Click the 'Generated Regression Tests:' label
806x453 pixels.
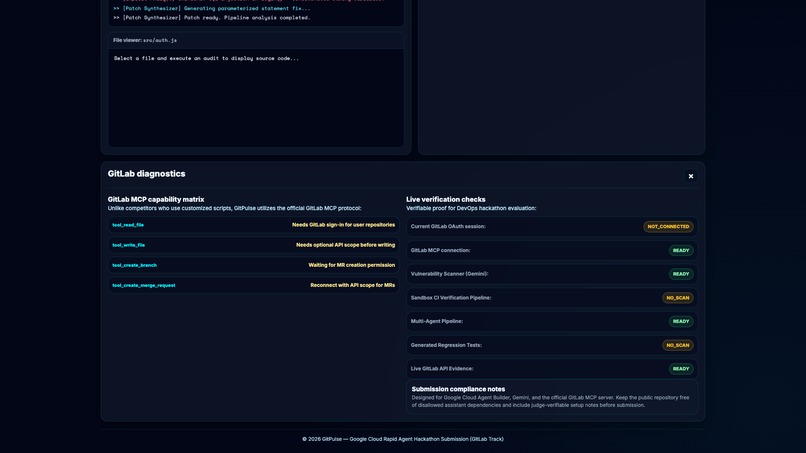[446, 345]
